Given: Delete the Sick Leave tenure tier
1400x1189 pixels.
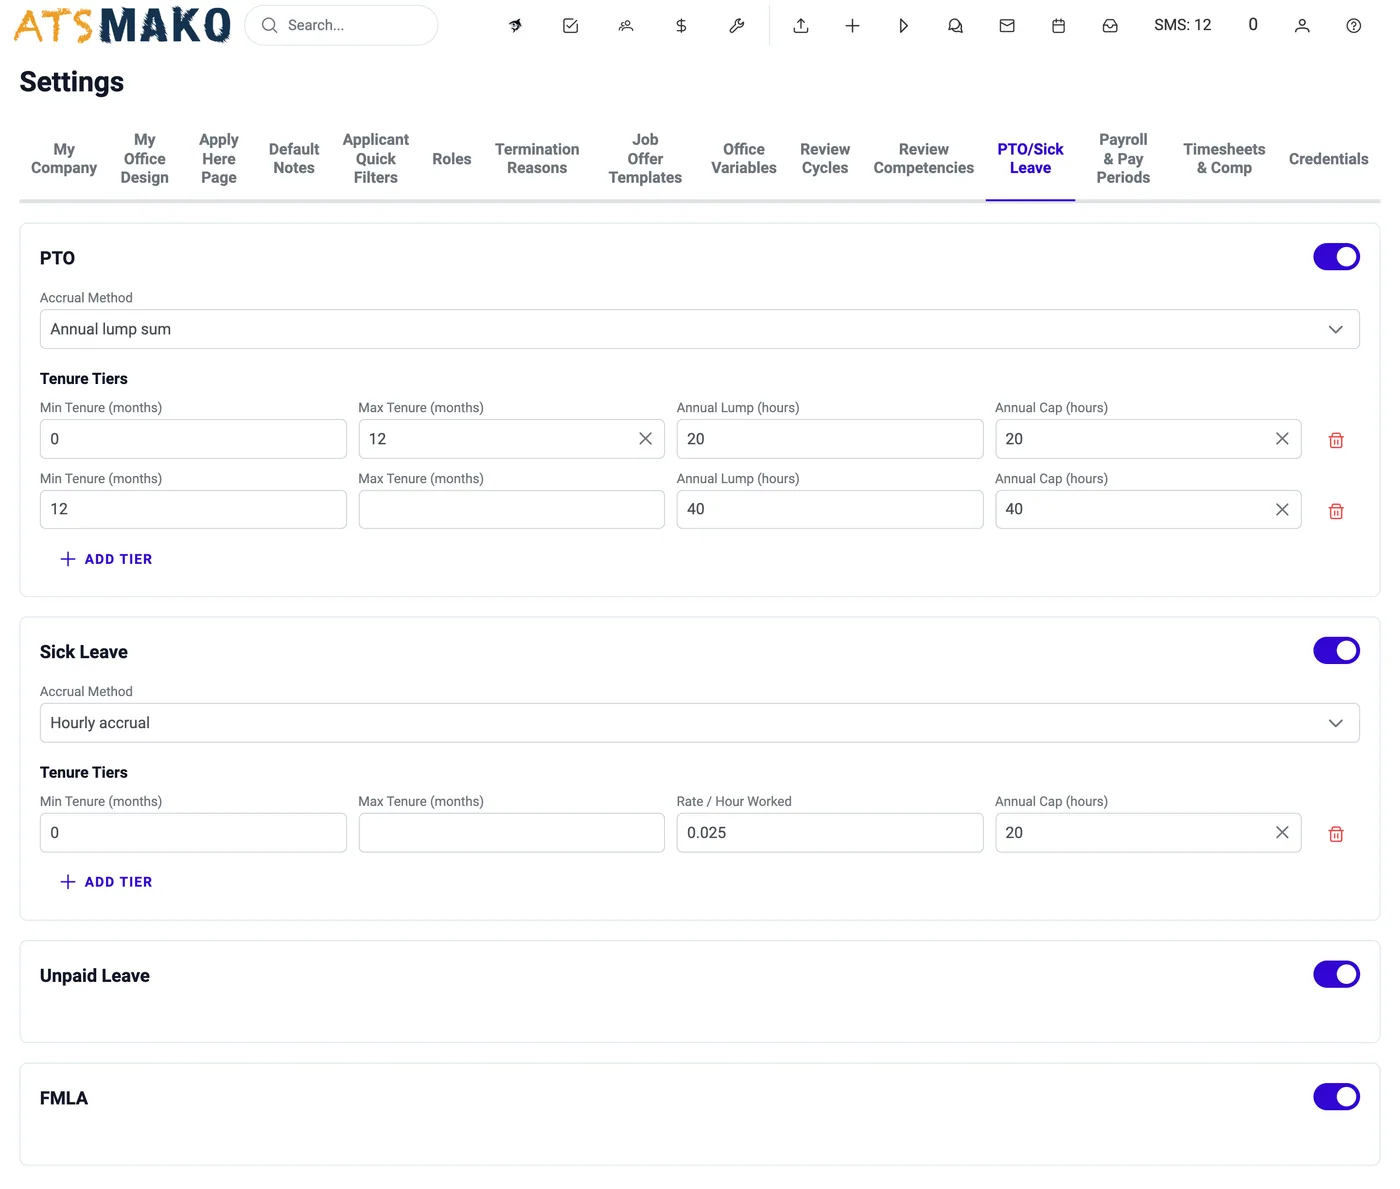Looking at the screenshot, I should (1336, 834).
